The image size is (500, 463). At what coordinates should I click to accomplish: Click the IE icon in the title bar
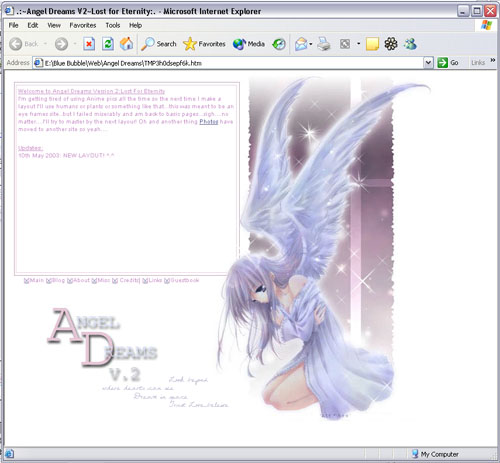(9, 11)
